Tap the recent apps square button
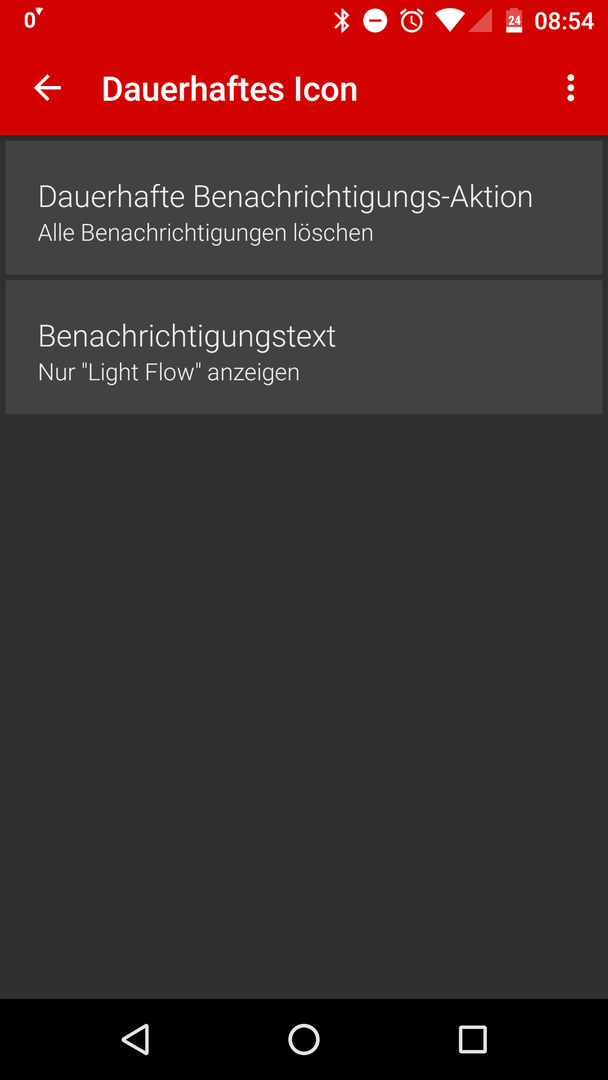The image size is (608, 1080). pyautogui.click(x=472, y=1039)
